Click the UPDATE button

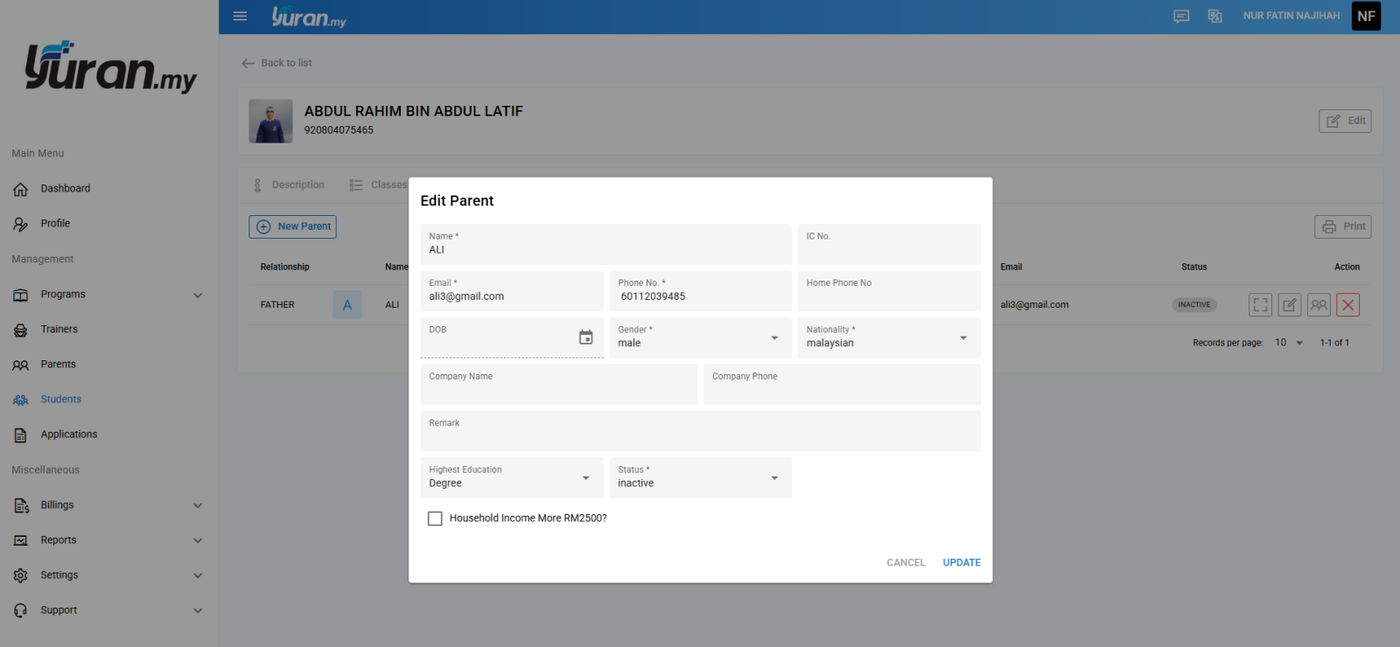point(961,563)
